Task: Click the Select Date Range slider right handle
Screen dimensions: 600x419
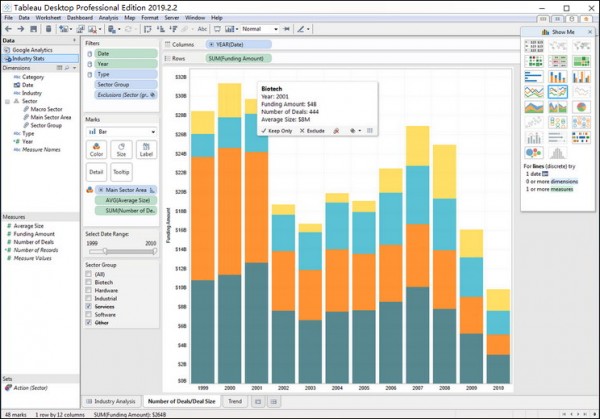Action: pos(154,251)
